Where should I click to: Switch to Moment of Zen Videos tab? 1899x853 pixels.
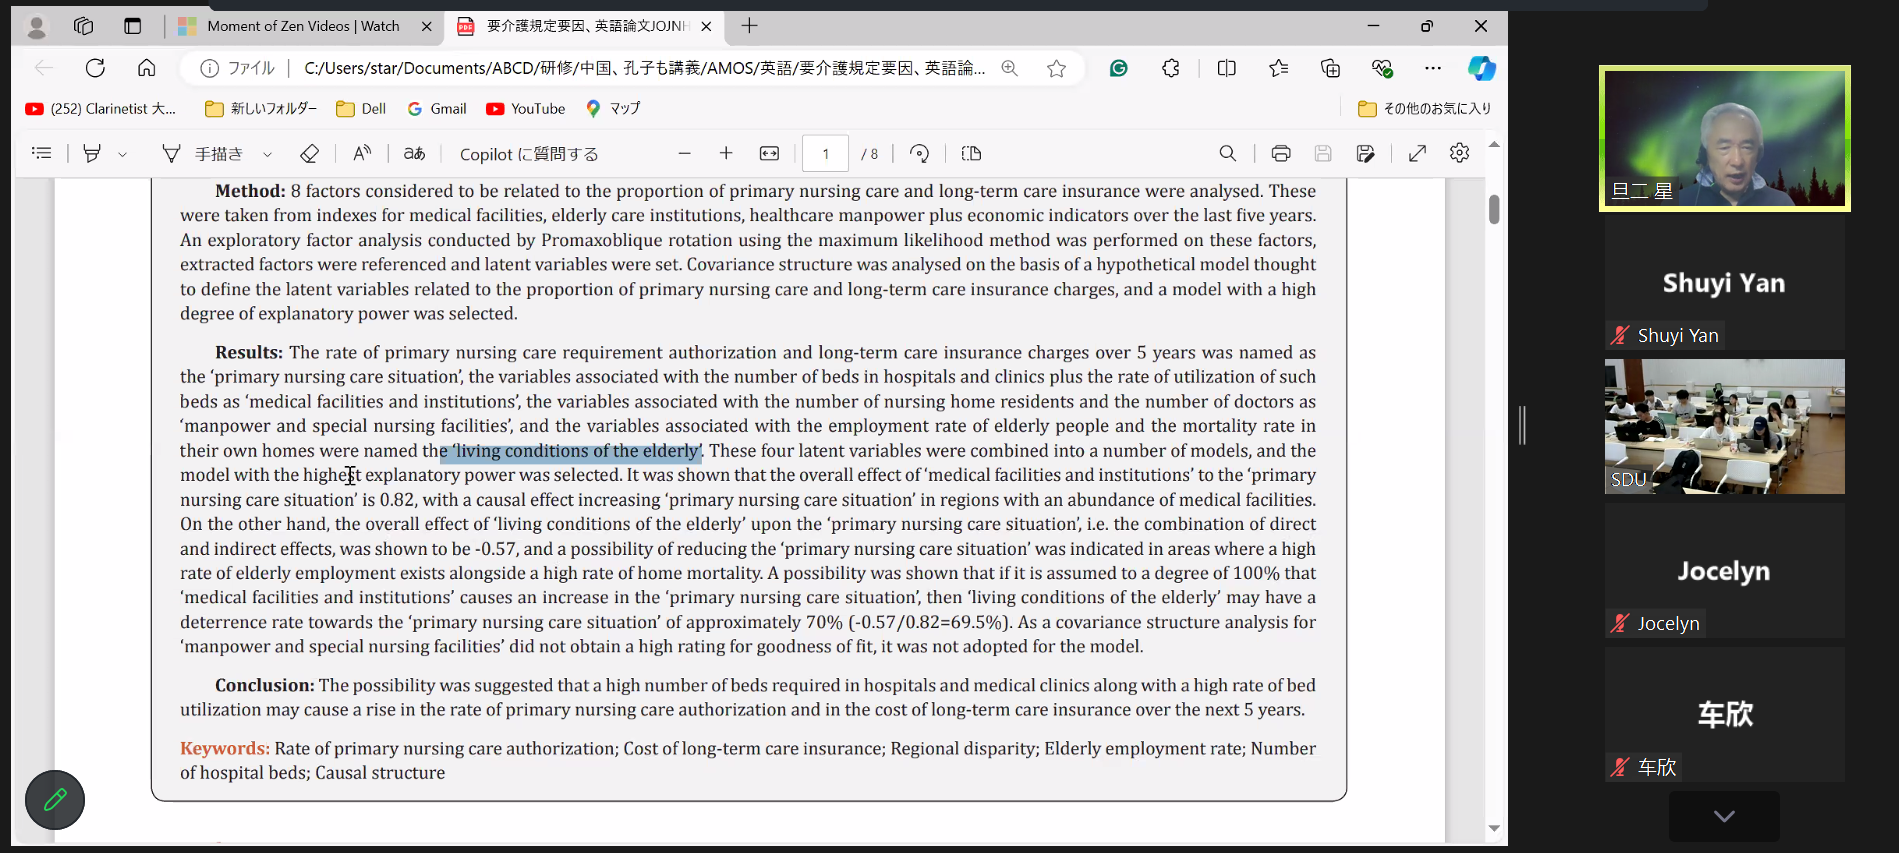tap(303, 26)
